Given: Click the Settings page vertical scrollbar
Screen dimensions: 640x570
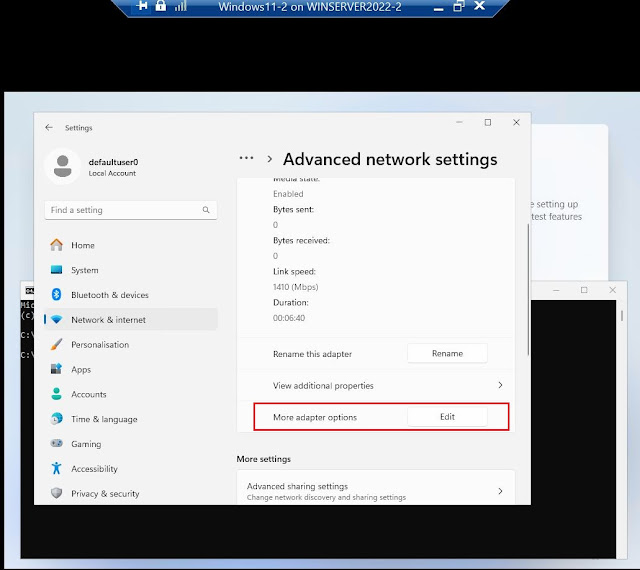Looking at the screenshot, I should pyautogui.click(x=529, y=290).
